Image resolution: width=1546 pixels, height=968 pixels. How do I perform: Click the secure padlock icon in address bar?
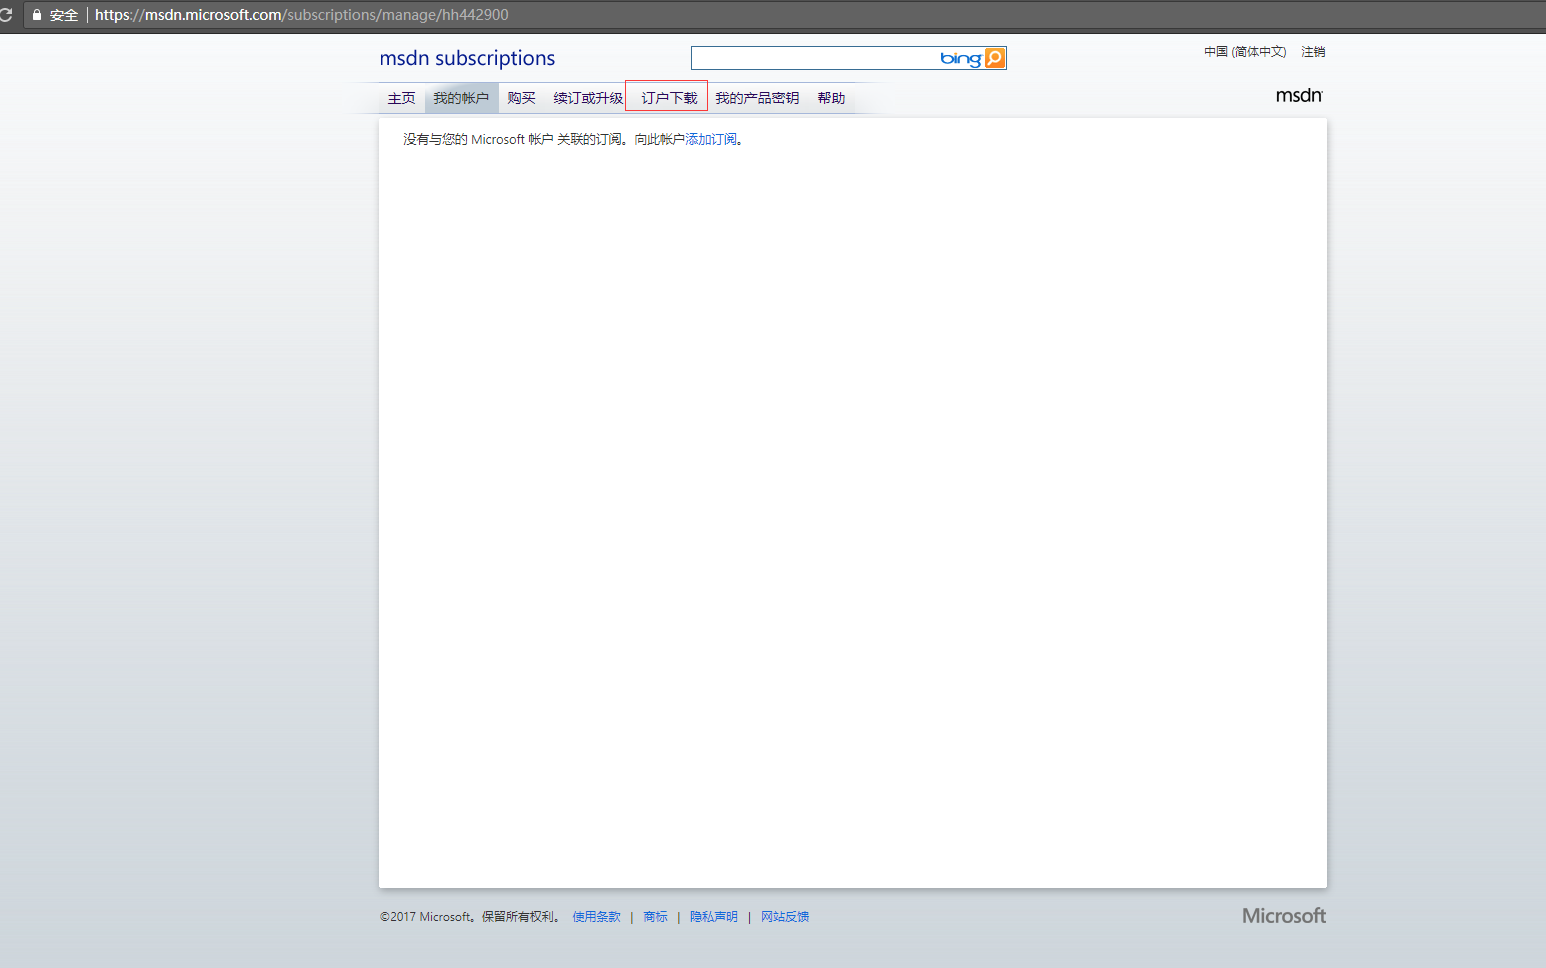click(37, 15)
